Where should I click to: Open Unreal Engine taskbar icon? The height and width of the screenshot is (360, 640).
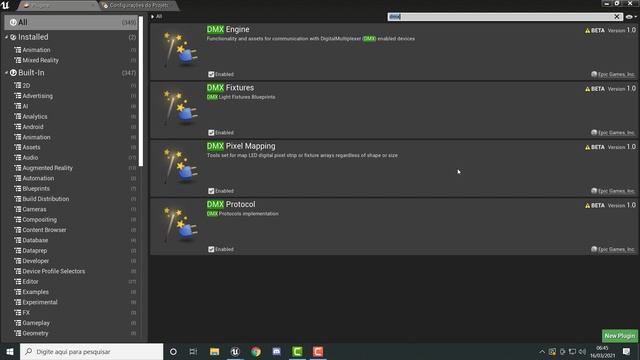click(235, 351)
